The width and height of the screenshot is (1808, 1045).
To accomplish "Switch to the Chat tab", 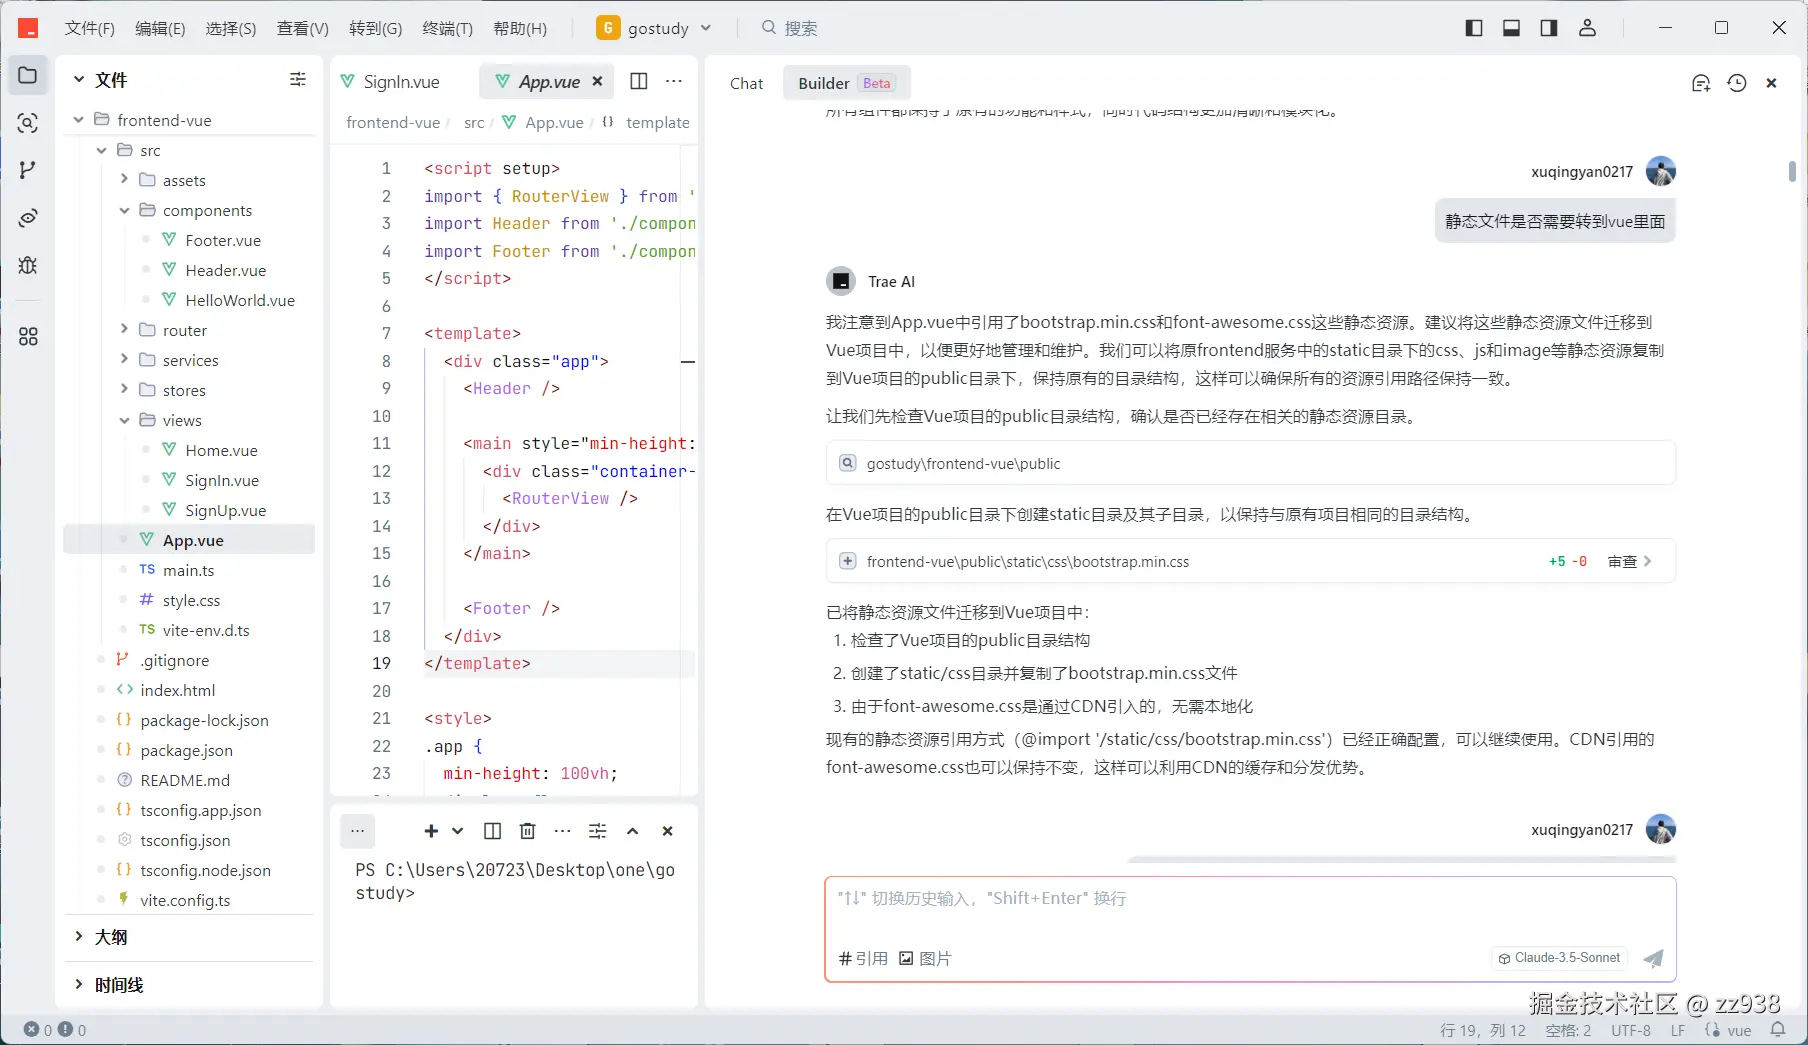I will tap(746, 83).
